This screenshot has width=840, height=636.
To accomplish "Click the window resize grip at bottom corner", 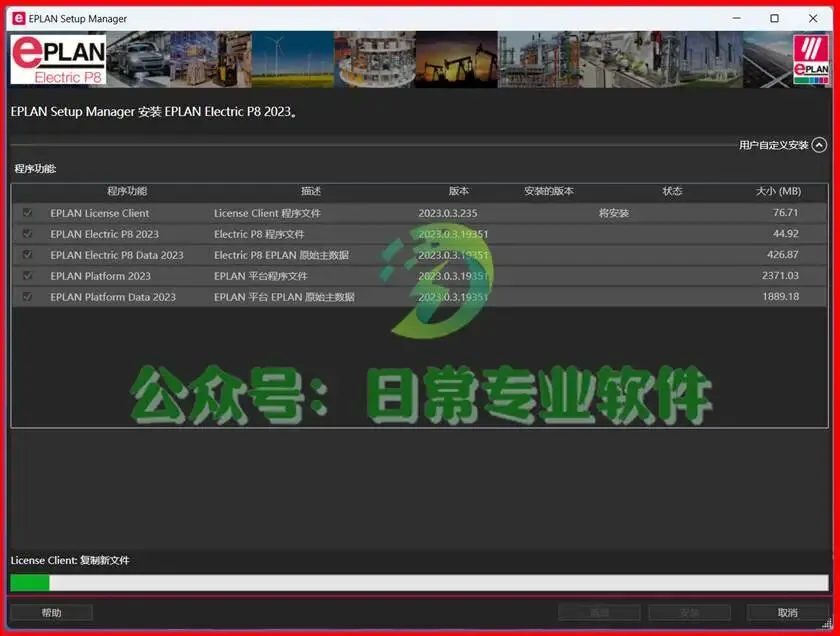I will [x=828, y=624].
